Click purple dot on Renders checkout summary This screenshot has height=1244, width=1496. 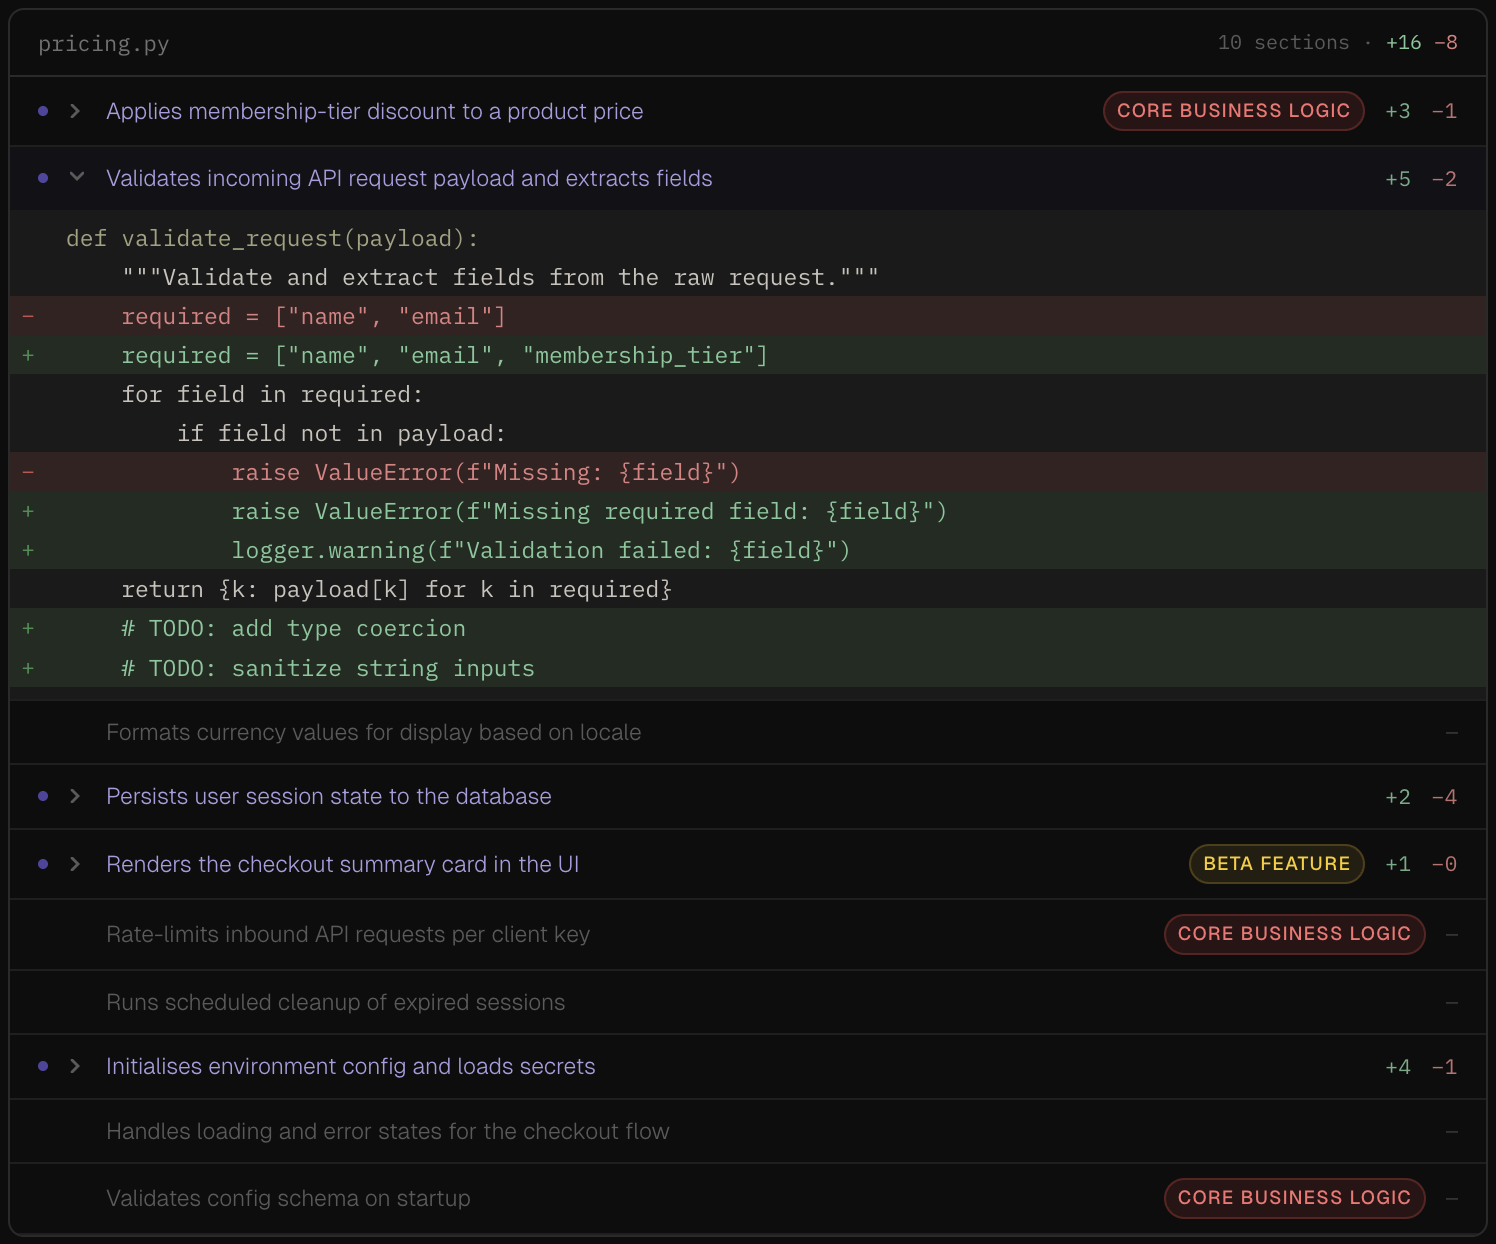tap(41, 864)
